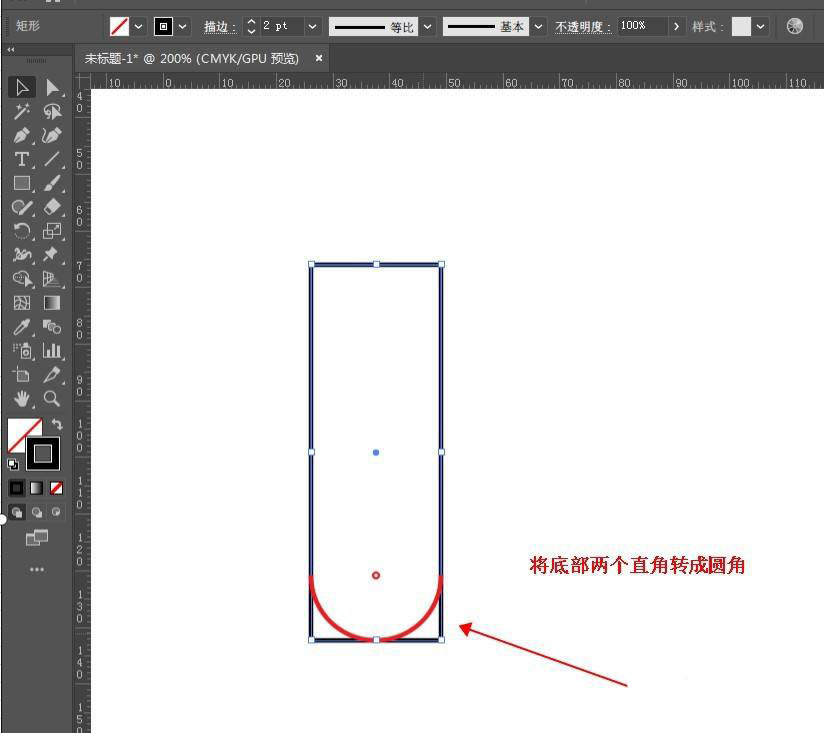This screenshot has width=824, height=733.
Task: Click the opacity 100% field
Action: coord(643,26)
